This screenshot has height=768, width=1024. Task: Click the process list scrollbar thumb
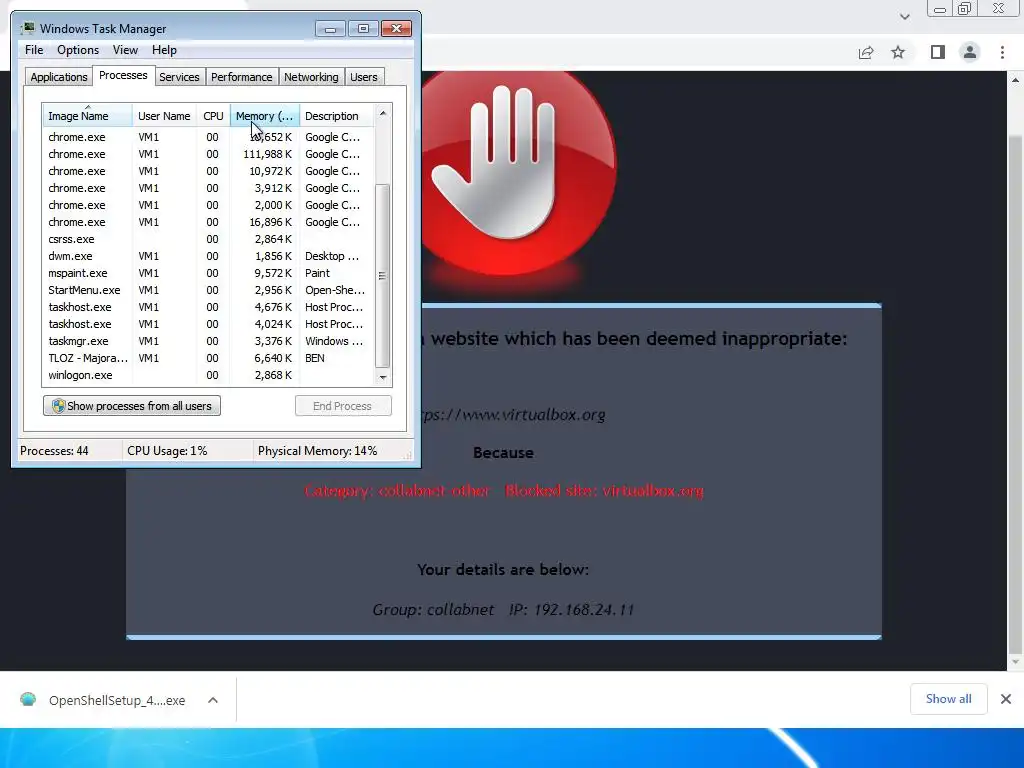click(383, 276)
